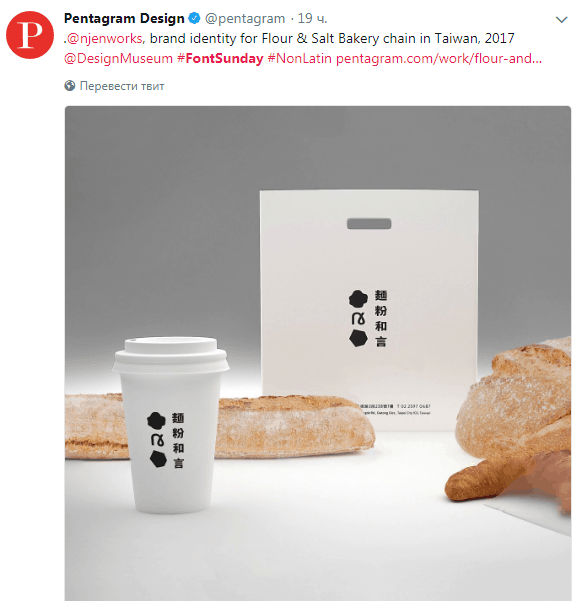Open the red Pentagram P avatar
The image size is (577, 604).
click(x=30, y=35)
